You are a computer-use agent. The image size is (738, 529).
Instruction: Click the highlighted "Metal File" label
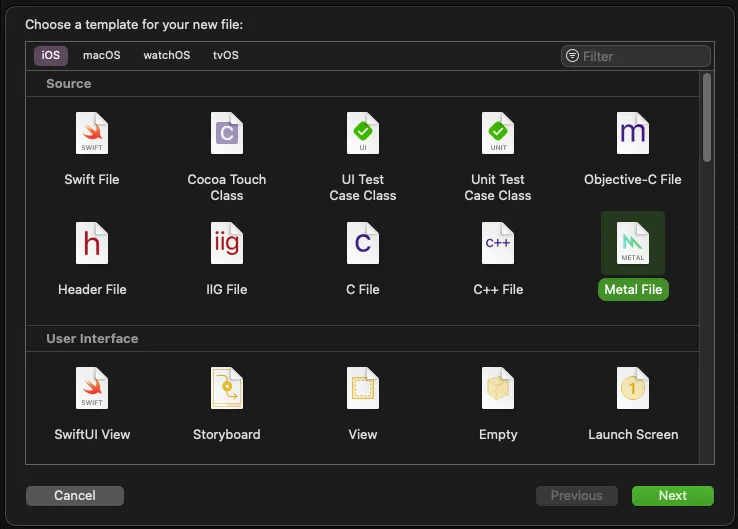point(633,289)
